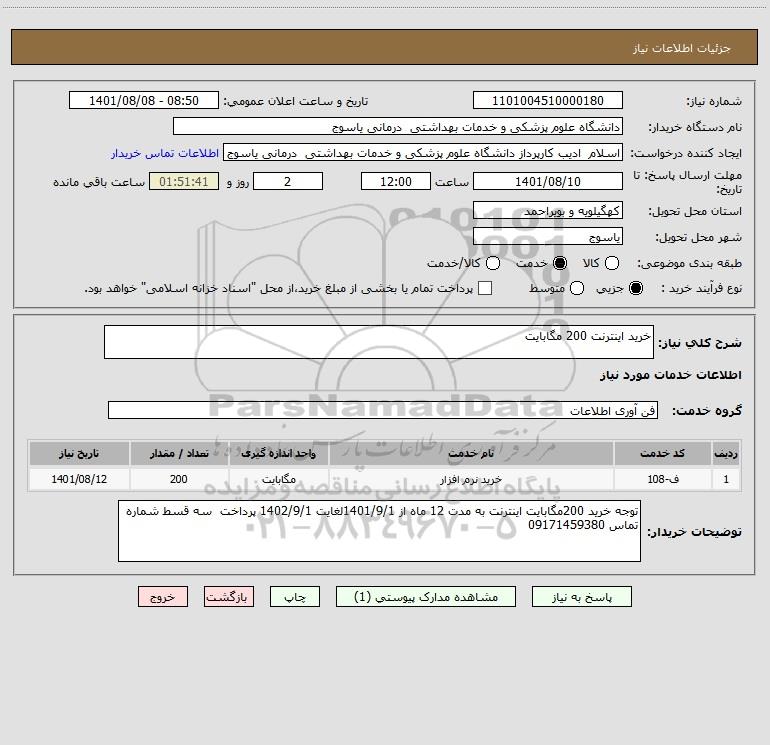The height and width of the screenshot is (745, 770).
Task: Click the heading اطلاعات خدمات مورد نیاز
Action: tap(670, 375)
